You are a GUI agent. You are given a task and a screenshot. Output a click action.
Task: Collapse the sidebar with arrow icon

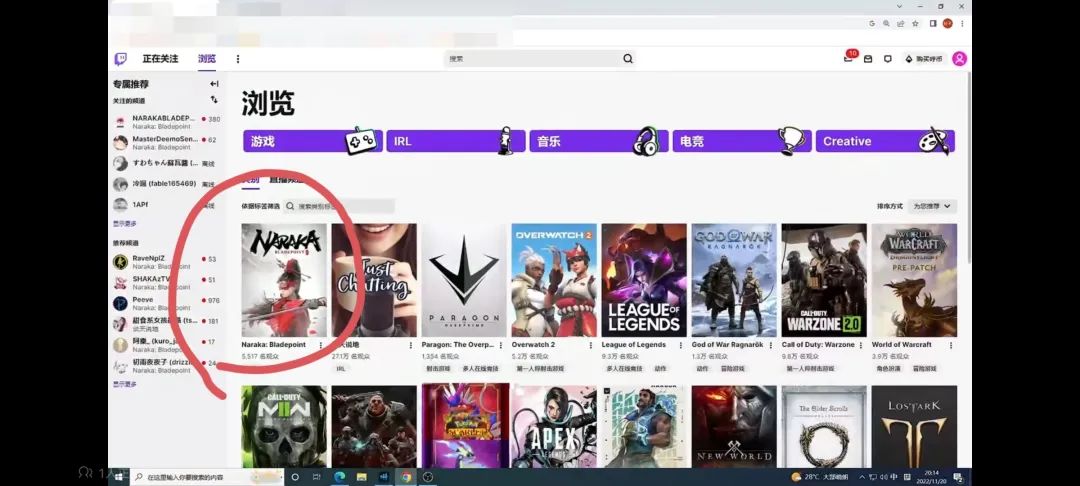pos(214,84)
